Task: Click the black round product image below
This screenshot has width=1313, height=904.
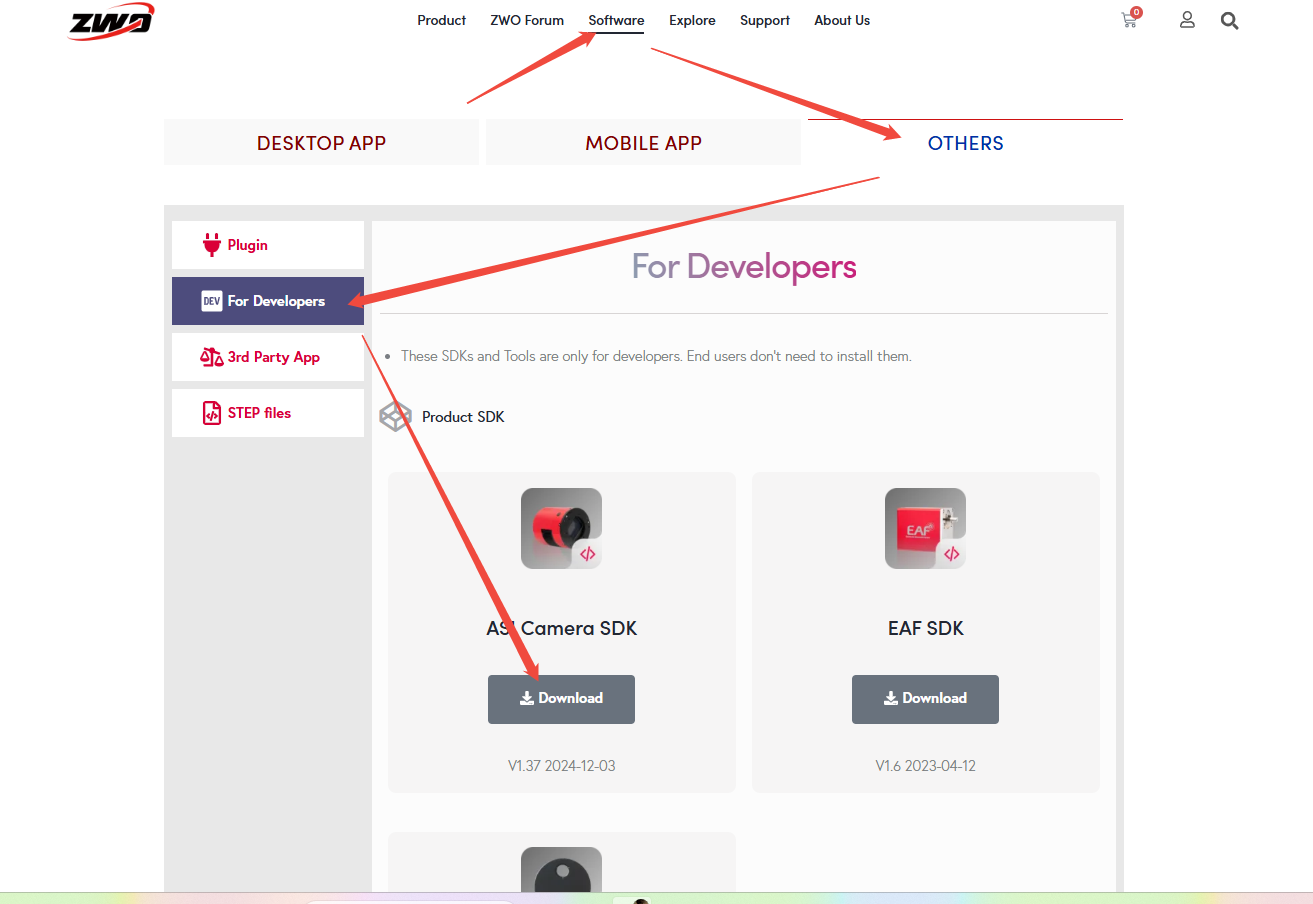Action: click(x=561, y=870)
